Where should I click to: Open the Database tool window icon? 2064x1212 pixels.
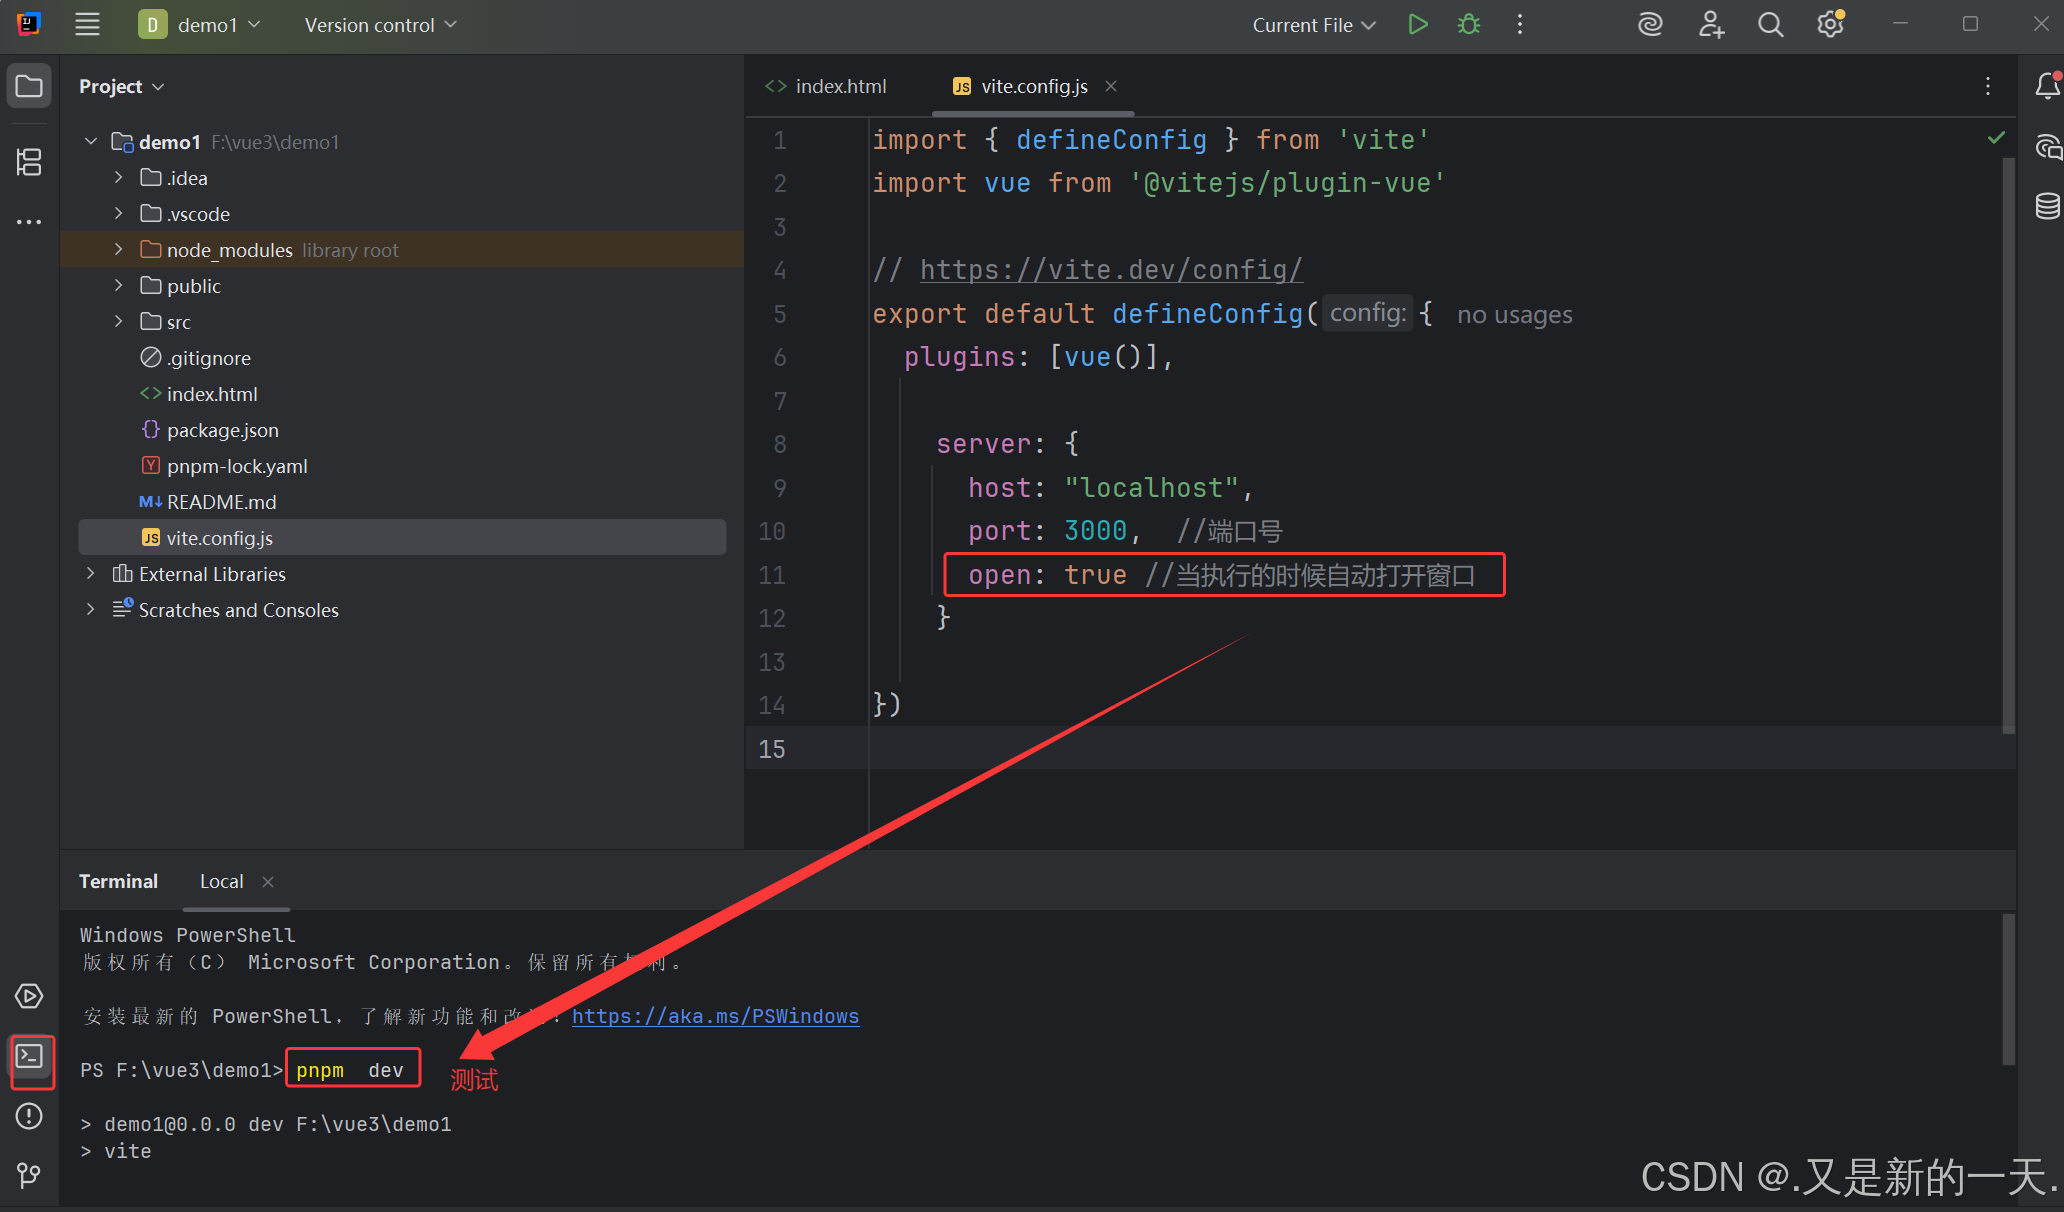(2047, 206)
